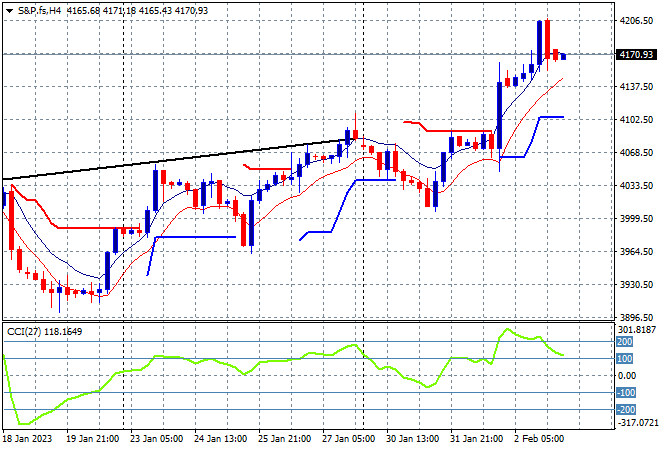660x450 pixels.
Task: Click the 23 Jan 05:00 time label
Action: [x=157, y=439]
